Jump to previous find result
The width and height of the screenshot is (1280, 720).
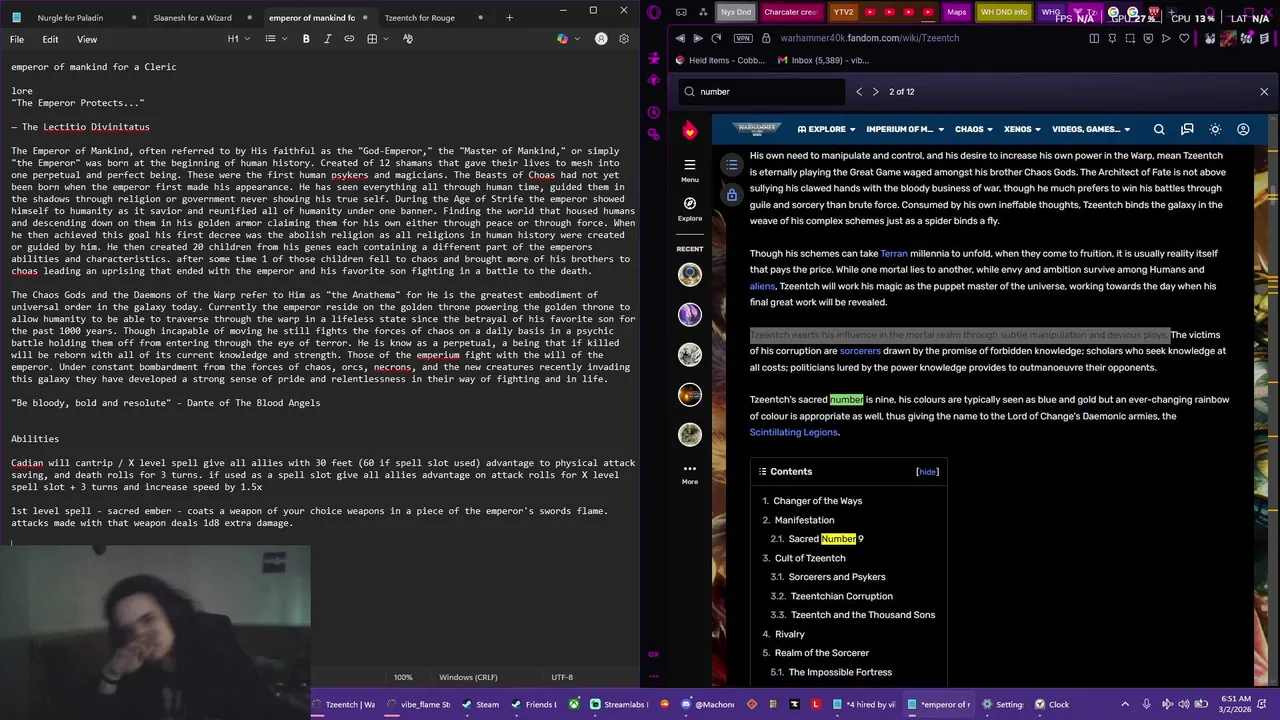(x=859, y=91)
